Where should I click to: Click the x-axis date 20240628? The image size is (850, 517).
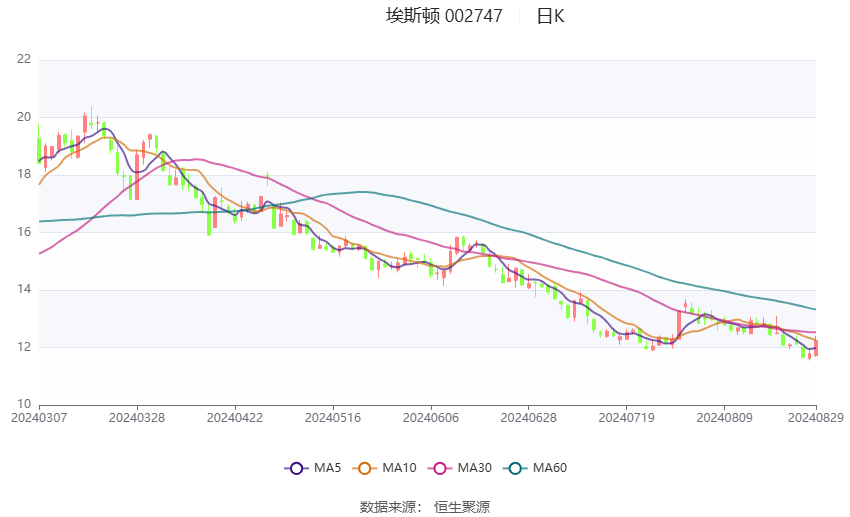(x=529, y=418)
